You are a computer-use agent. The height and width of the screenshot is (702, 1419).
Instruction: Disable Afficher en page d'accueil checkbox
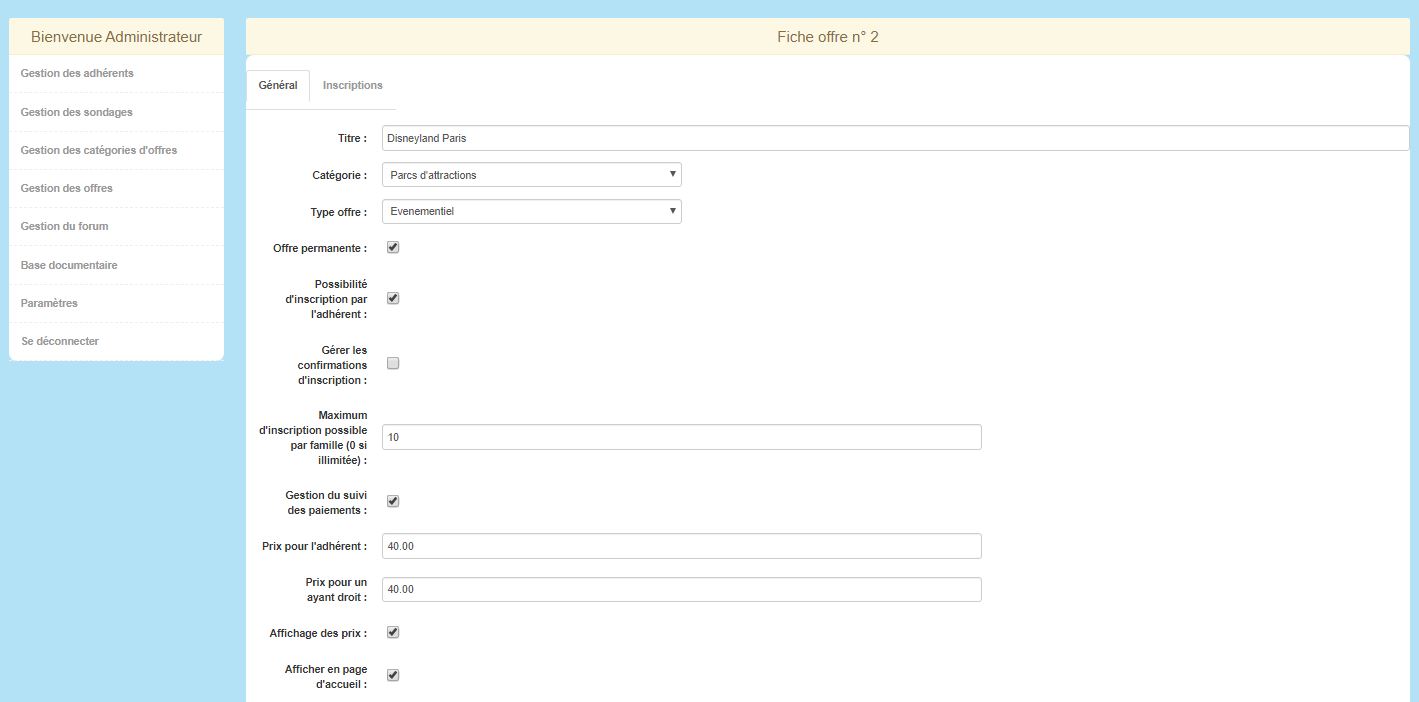click(x=393, y=675)
